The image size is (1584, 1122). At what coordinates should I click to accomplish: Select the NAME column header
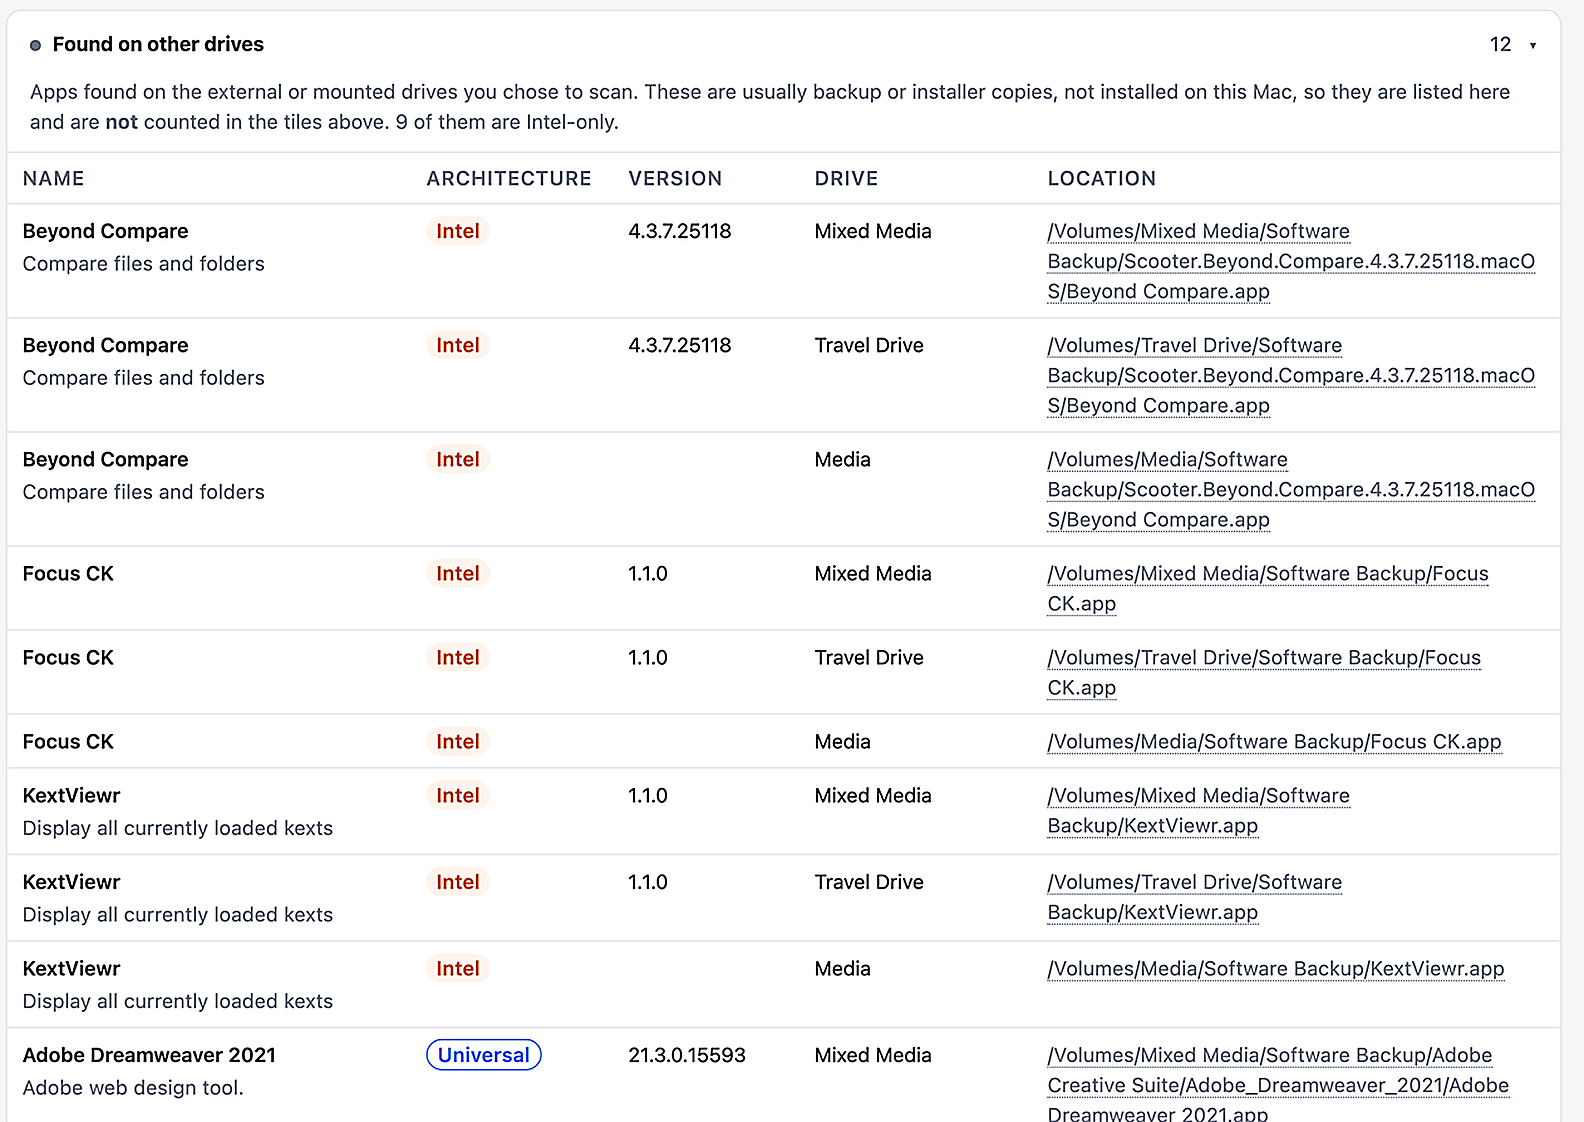(54, 178)
